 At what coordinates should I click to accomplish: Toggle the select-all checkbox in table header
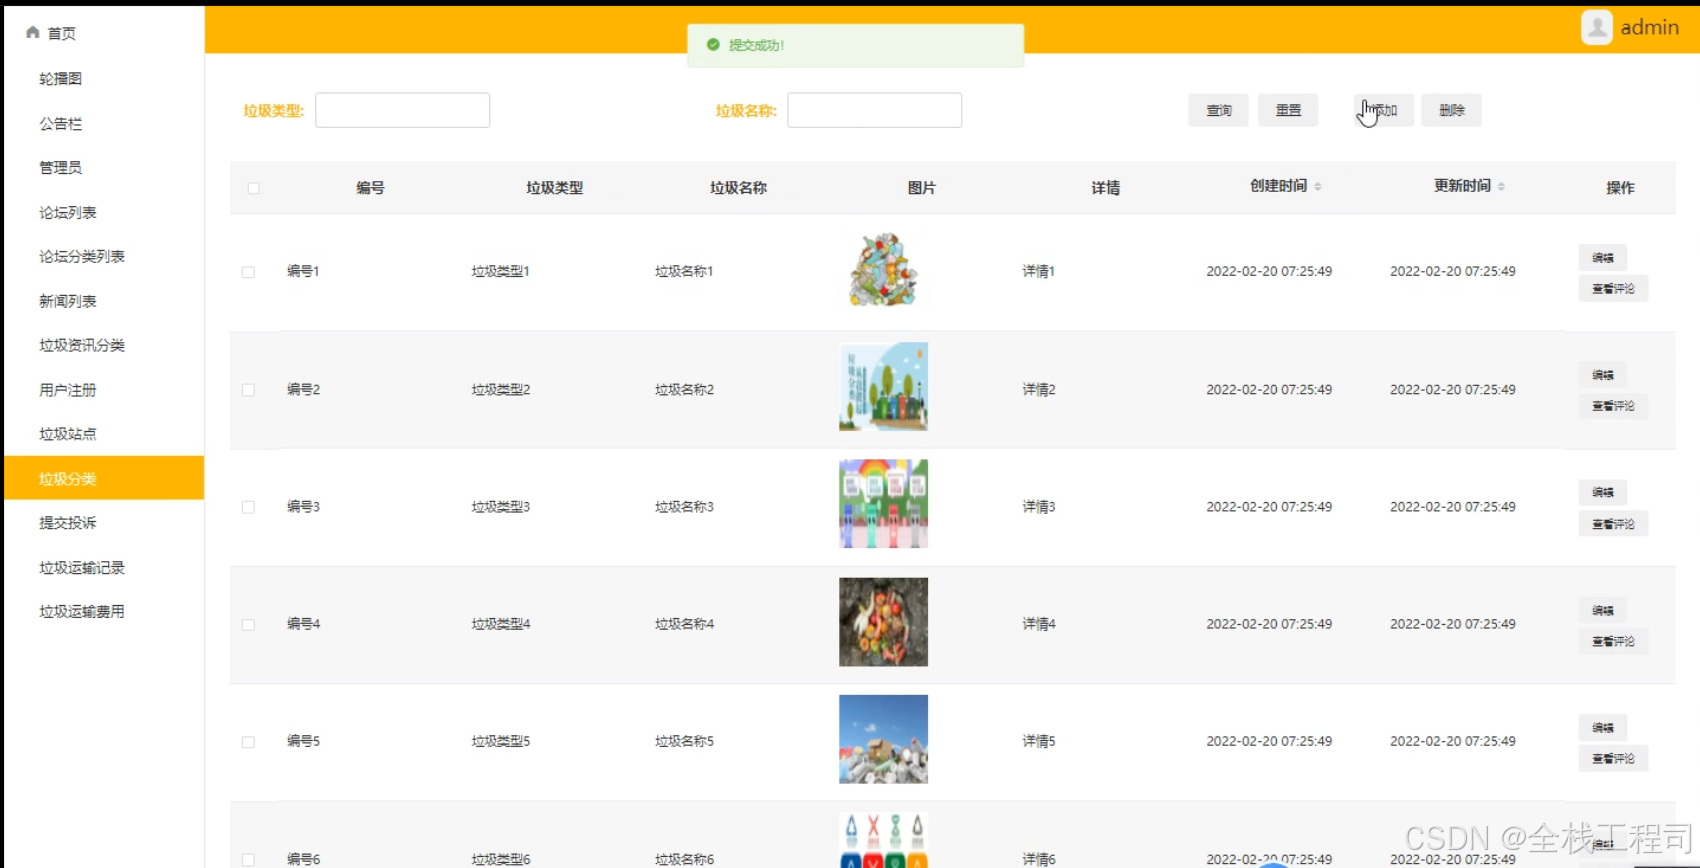(254, 188)
